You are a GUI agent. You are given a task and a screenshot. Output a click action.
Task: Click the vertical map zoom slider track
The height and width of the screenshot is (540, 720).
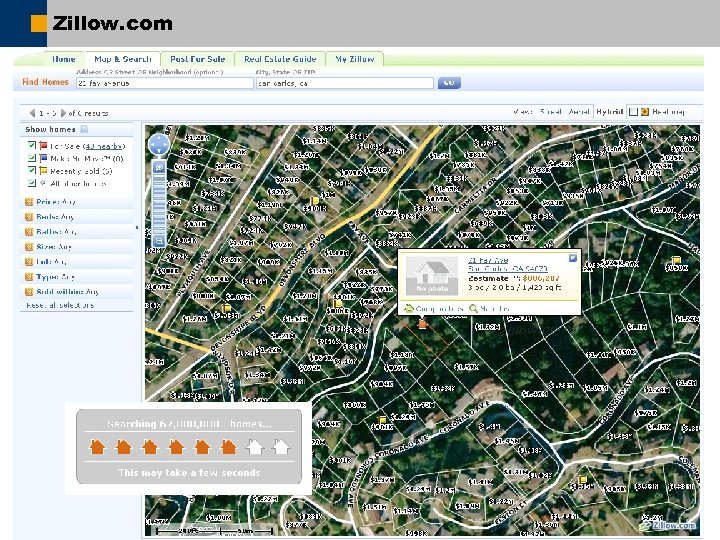tap(159, 204)
